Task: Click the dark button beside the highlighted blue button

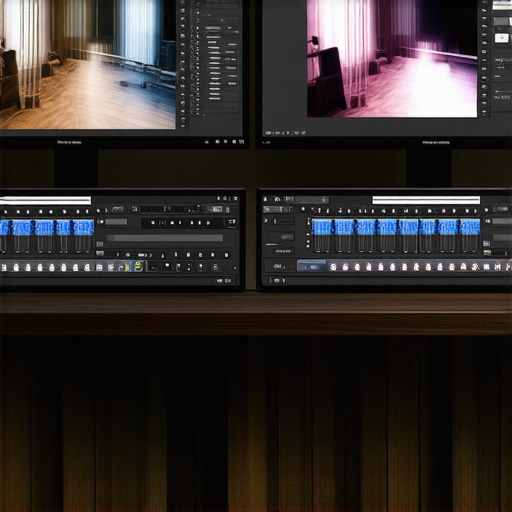Action: (279, 266)
